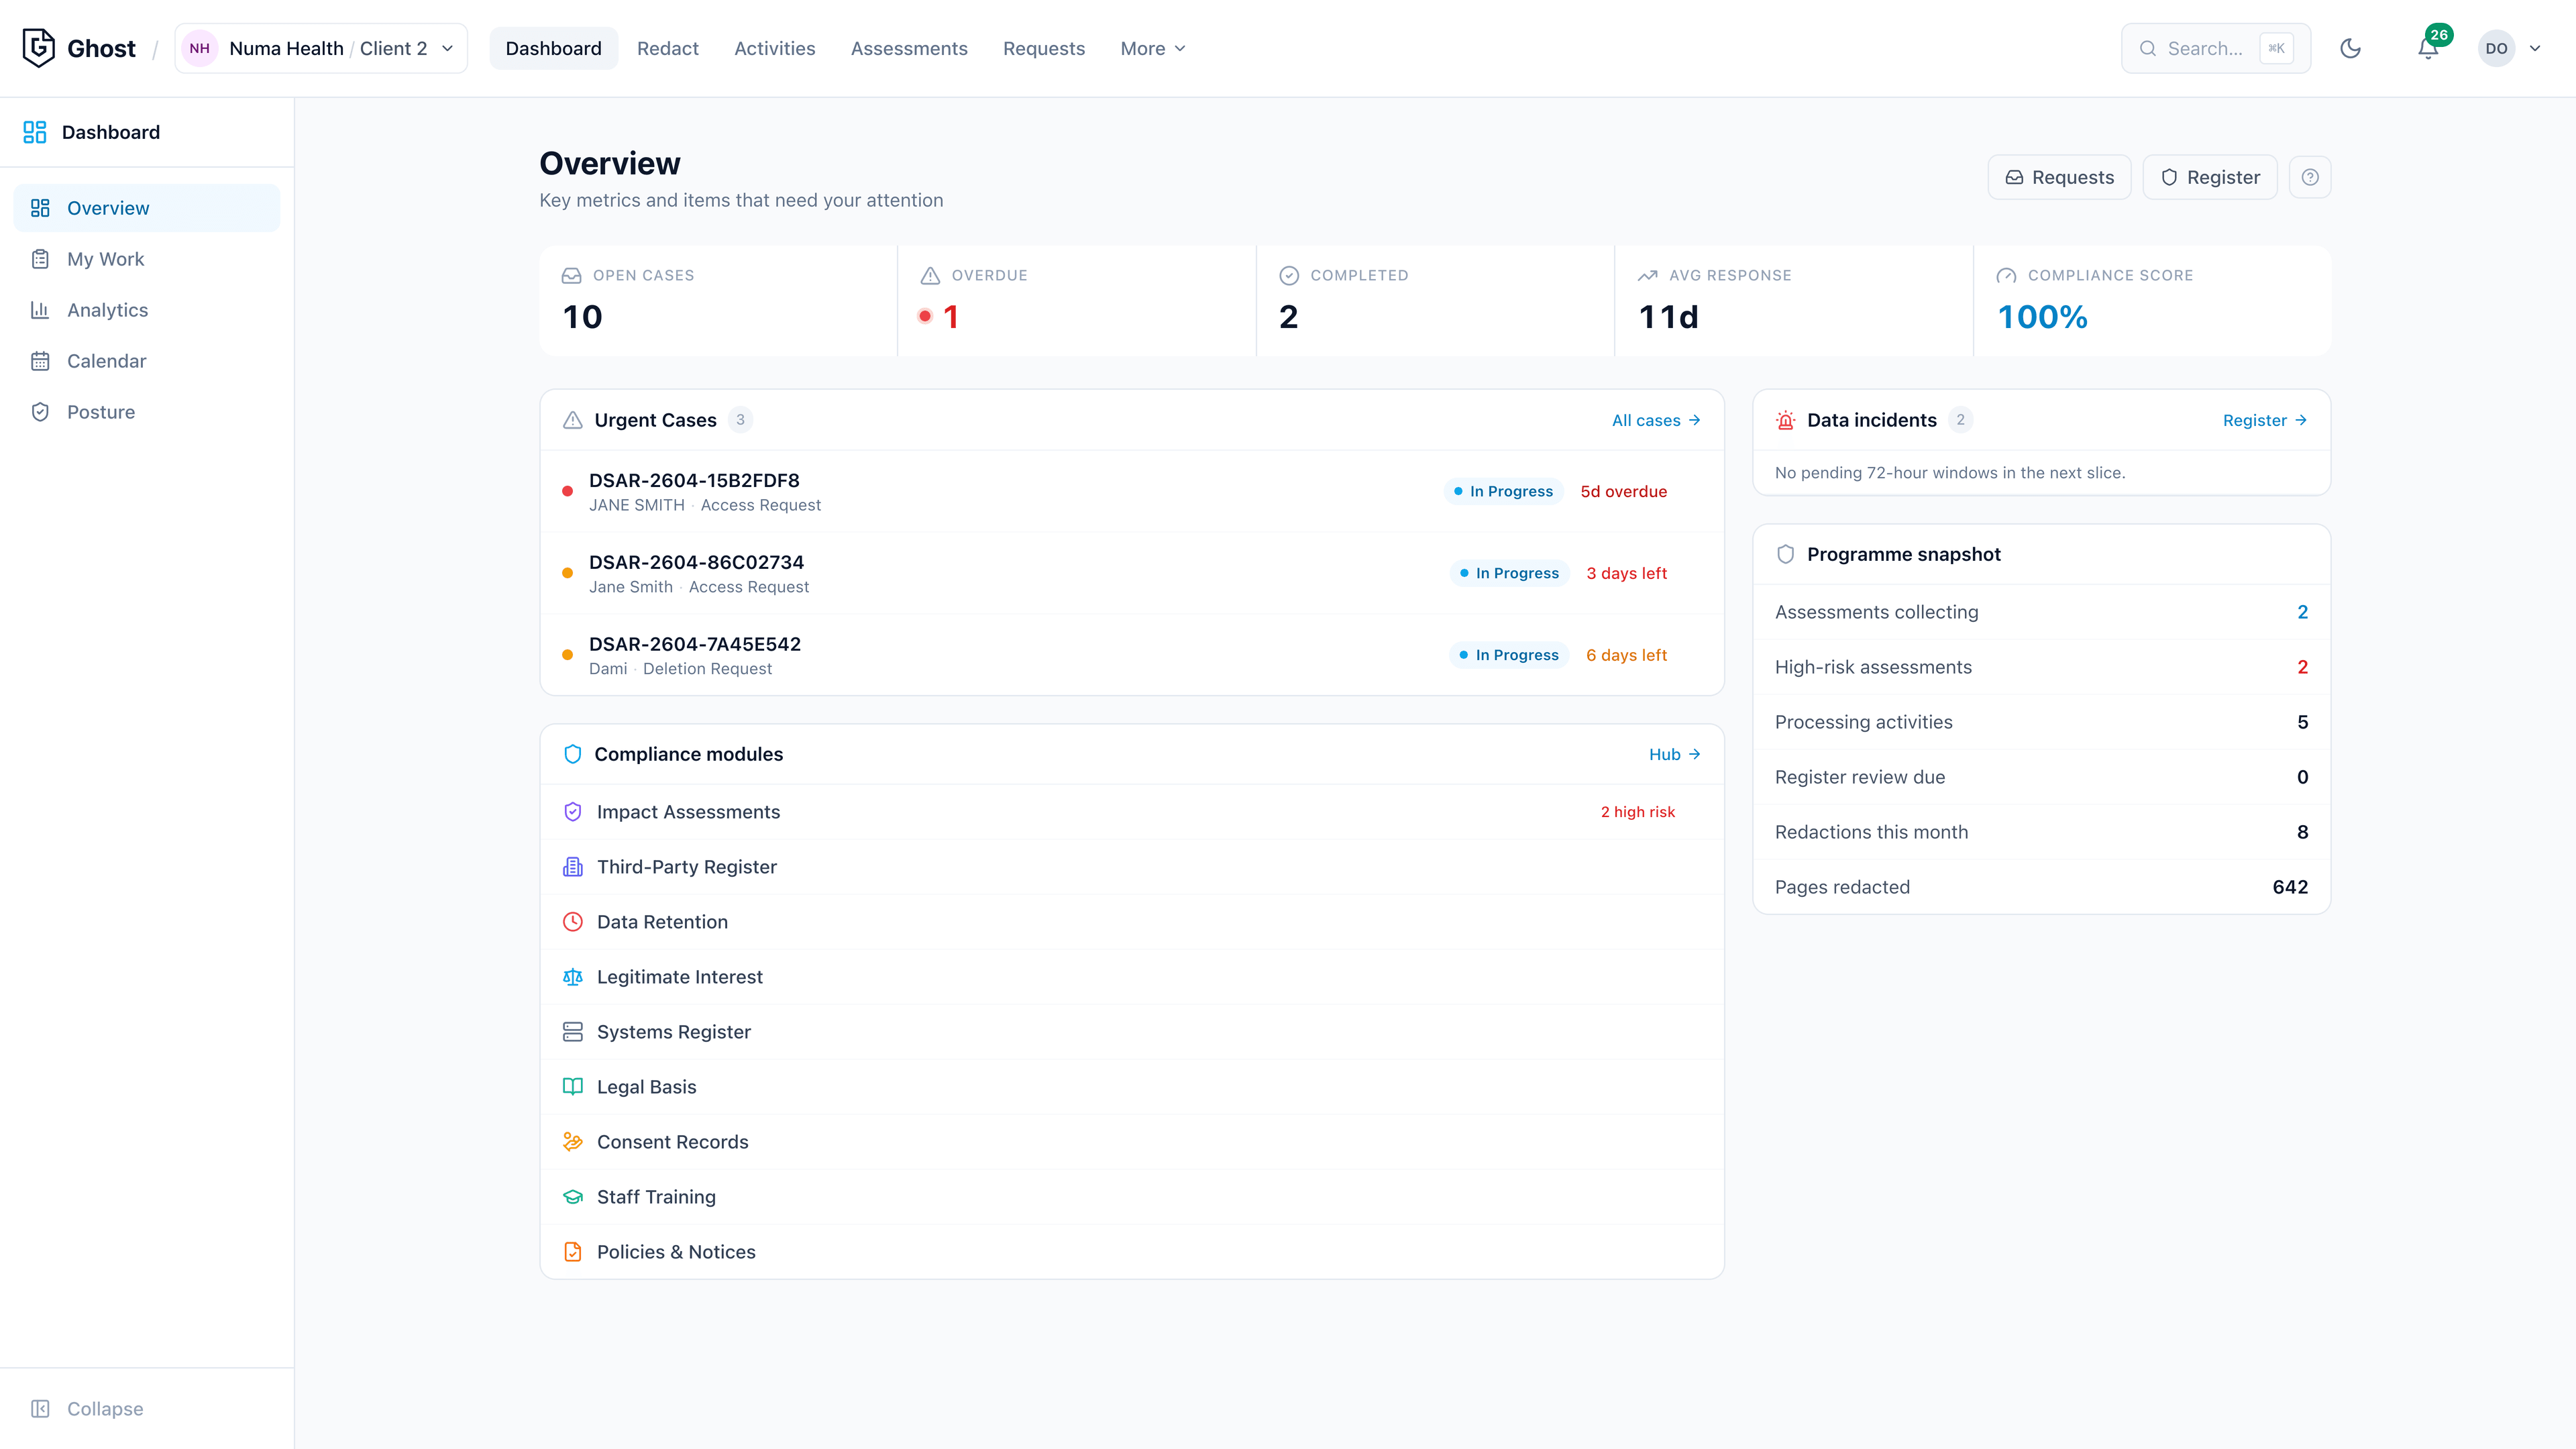
Task: Open the Assessments tab
Action: coord(909,48)
